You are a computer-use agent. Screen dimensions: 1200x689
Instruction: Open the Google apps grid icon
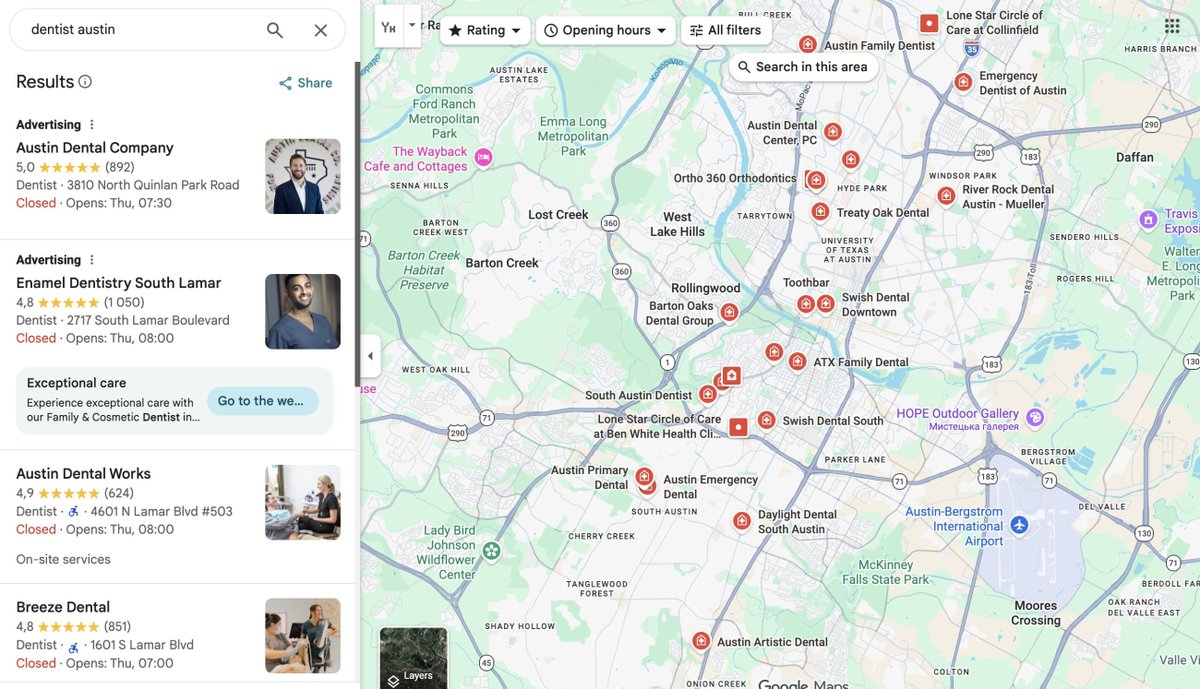(1172, 26)
